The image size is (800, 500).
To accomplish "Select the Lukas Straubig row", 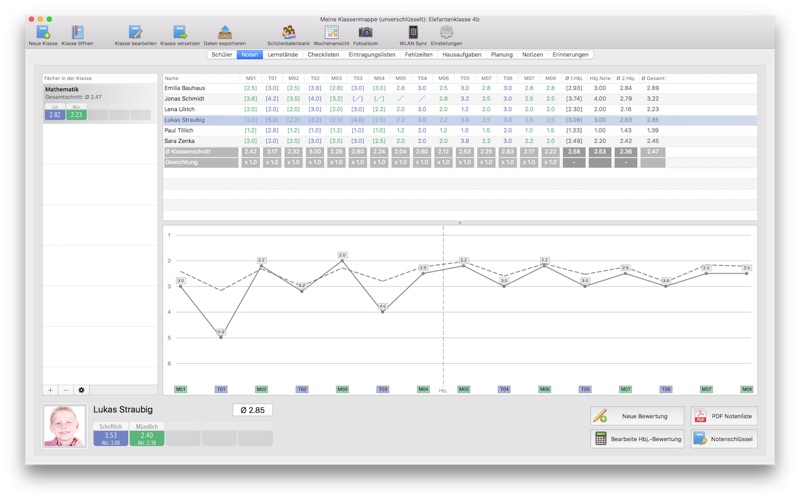I will tap(459, 120).
